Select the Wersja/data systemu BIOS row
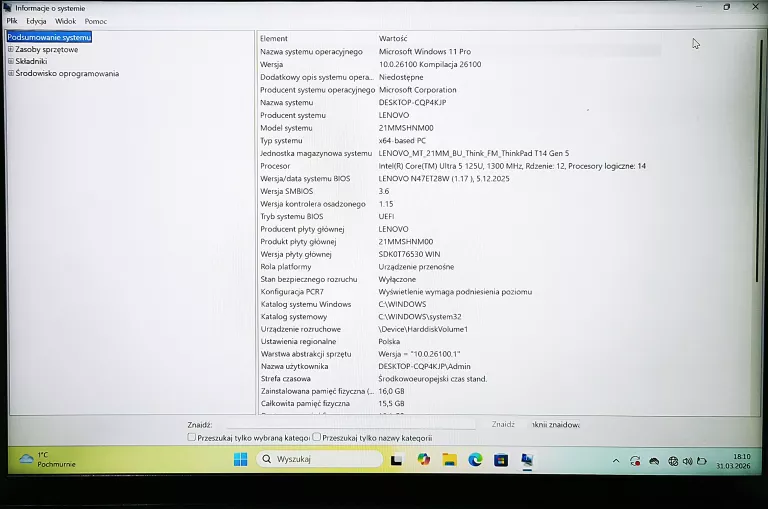 pos(459,179)
